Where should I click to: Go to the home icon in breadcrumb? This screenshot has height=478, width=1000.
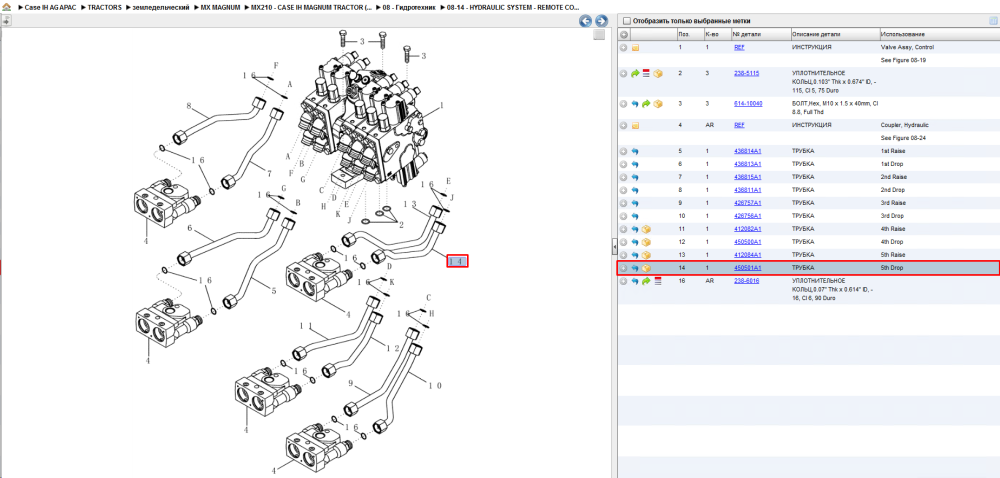pyautogui.click(x=7, y=7)
